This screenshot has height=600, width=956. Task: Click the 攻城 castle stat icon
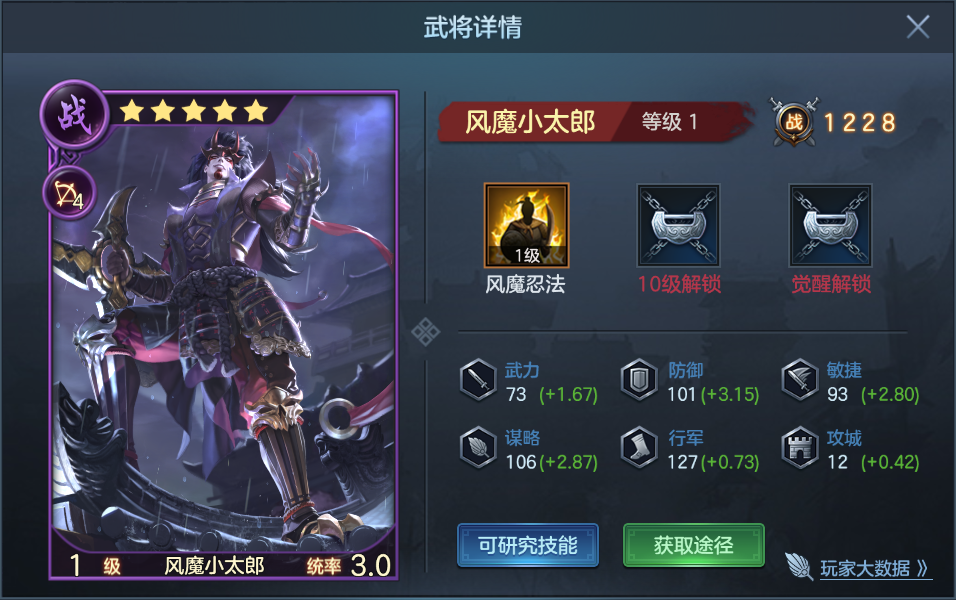click(800, 448)
